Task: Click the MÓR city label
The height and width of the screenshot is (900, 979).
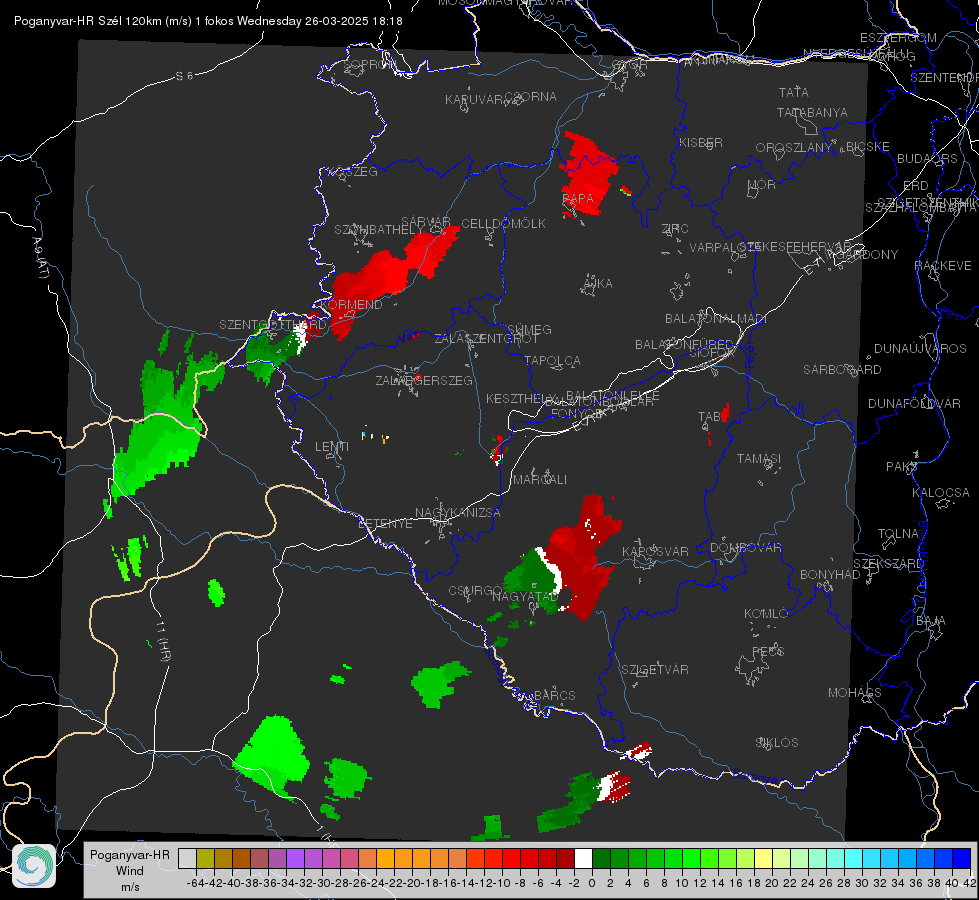Action: click(x=762, y=185)
